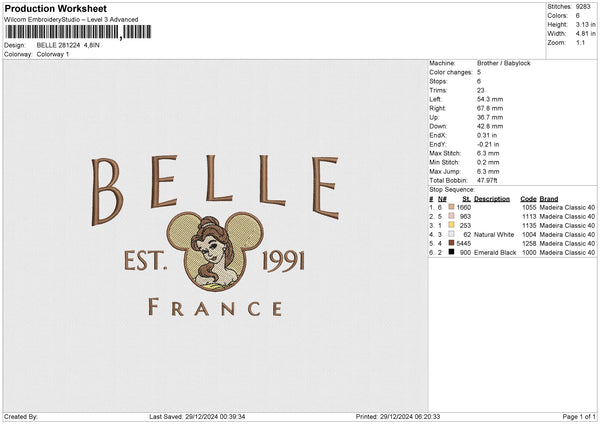The image size is (600, 424).
Task: Click thread code 1004
Action: pos(529,234)
